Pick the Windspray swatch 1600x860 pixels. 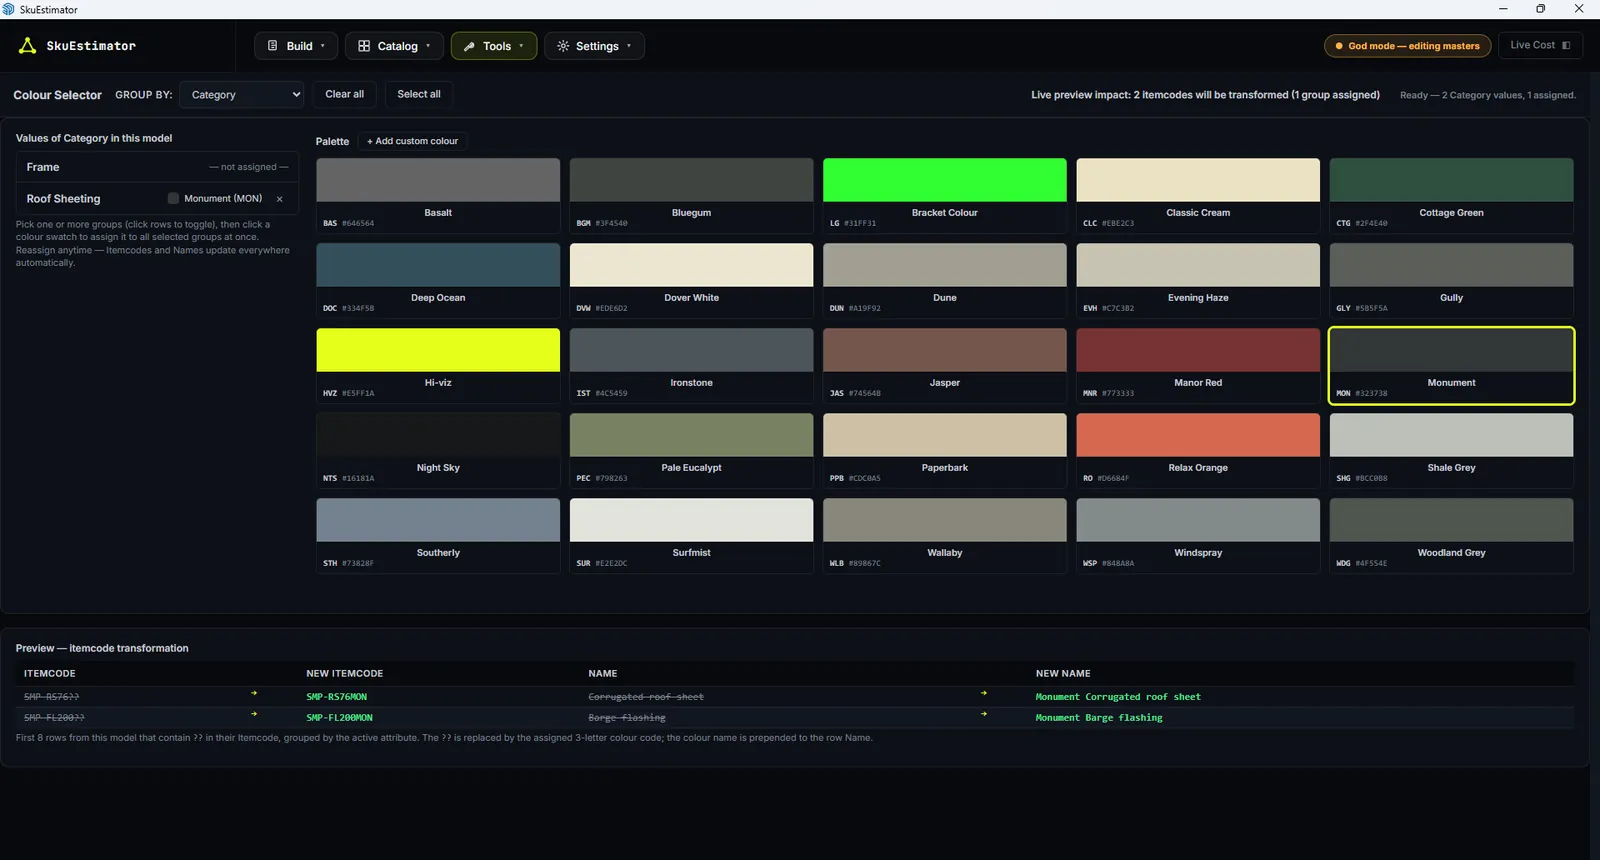pos(1198,535)
